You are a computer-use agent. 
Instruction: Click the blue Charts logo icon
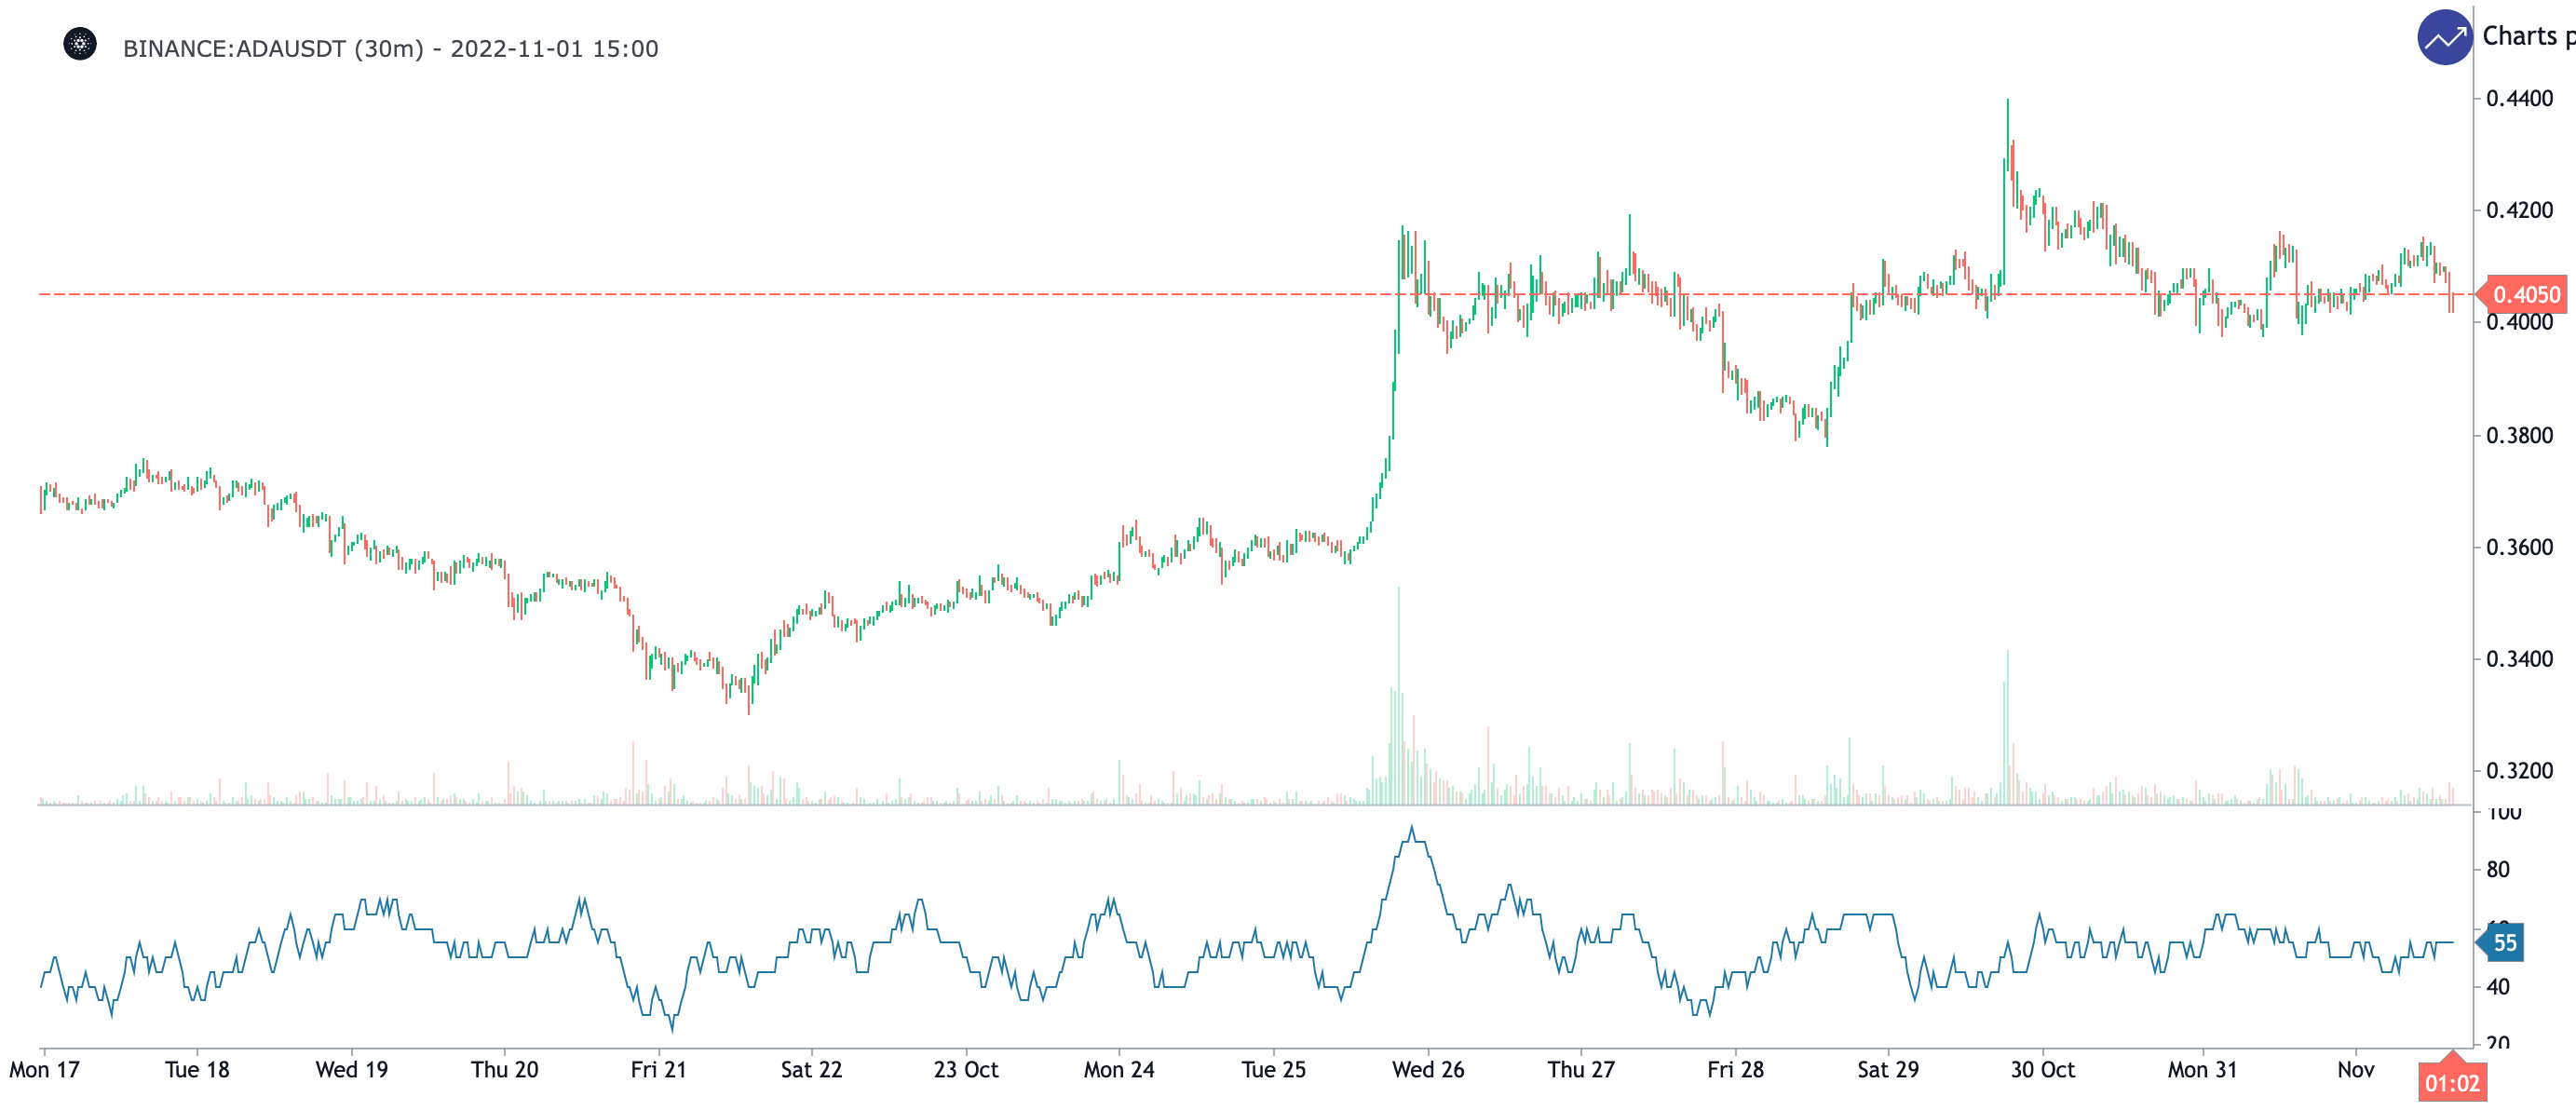[x=2444, y=38]
